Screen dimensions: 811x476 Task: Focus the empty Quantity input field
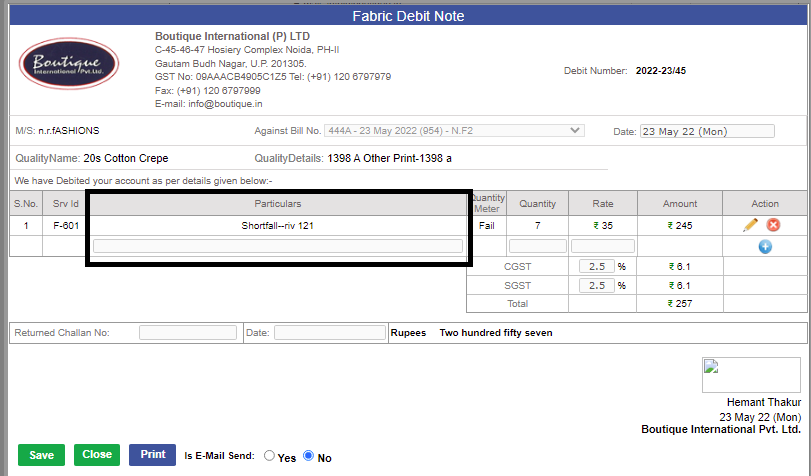[x=537, y=246]
